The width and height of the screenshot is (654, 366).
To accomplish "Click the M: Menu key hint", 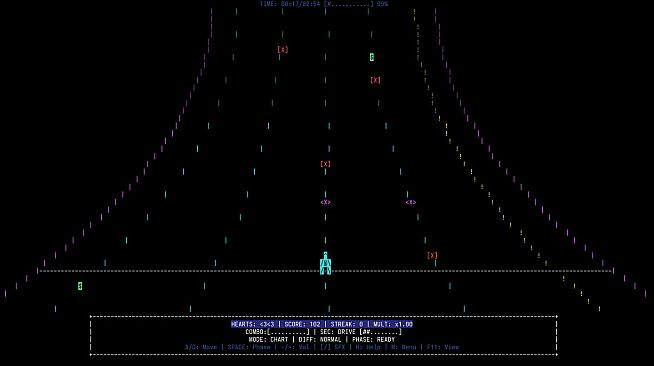I will click(404, 347).
